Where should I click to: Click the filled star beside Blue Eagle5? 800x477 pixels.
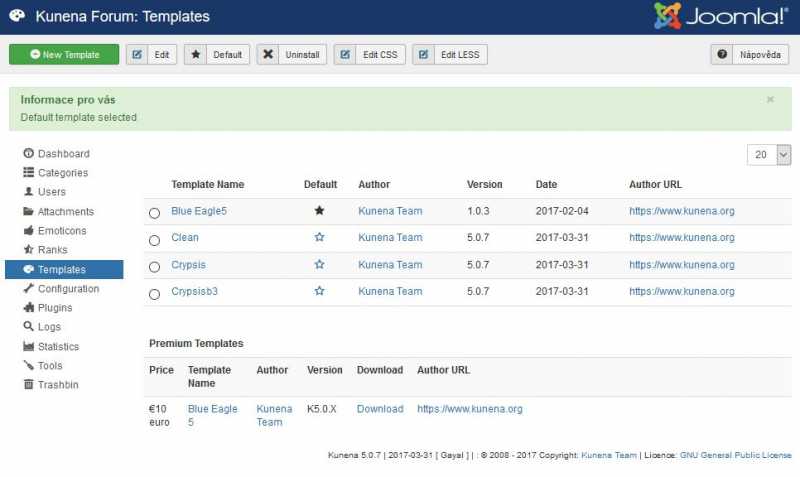[319, 211]
